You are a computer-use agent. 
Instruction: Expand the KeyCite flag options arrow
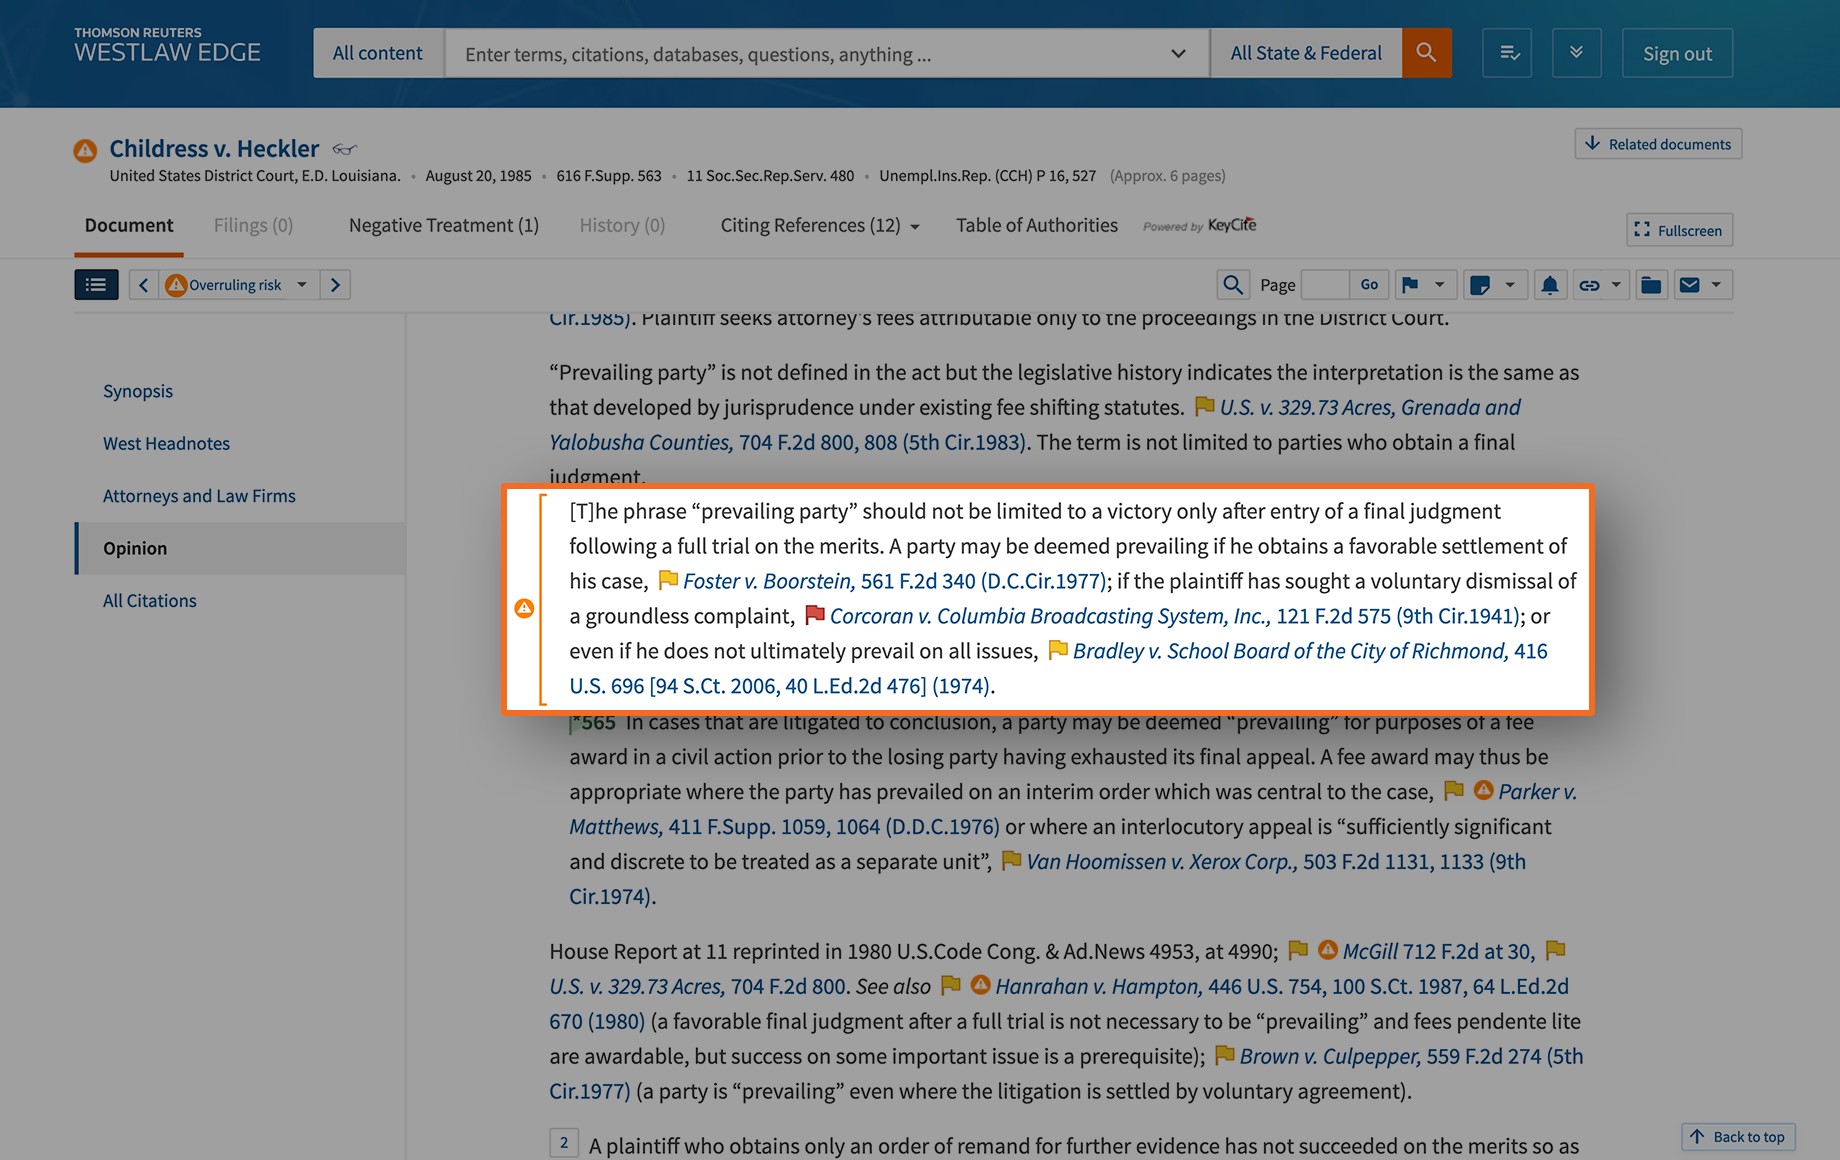[x=1440, y=285]
